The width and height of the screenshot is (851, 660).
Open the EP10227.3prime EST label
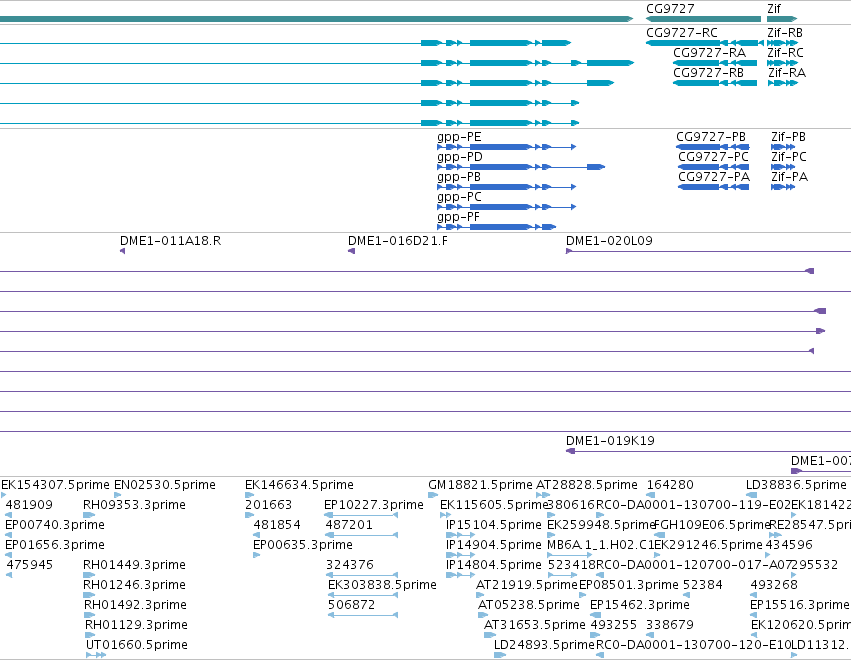pos(373,505)
